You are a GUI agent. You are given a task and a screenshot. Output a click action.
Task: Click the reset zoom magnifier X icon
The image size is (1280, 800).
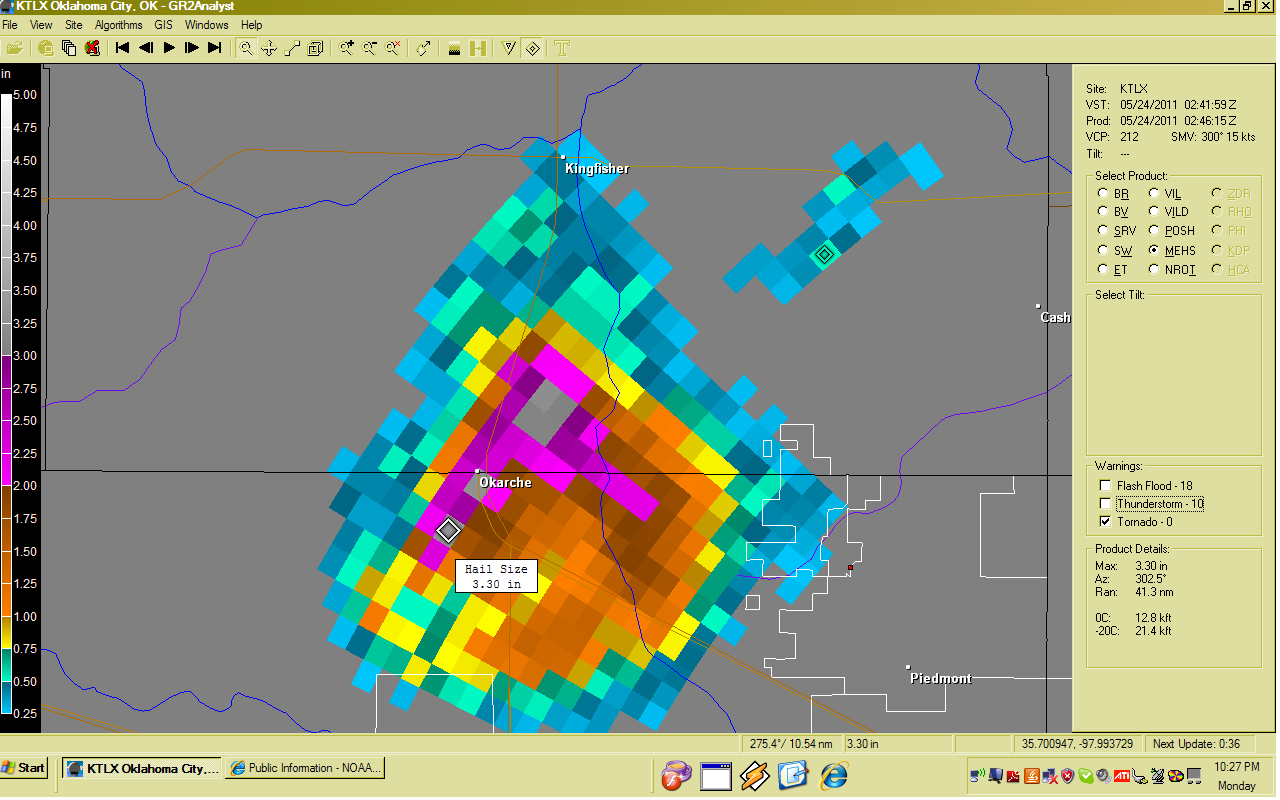pos(393,47)
